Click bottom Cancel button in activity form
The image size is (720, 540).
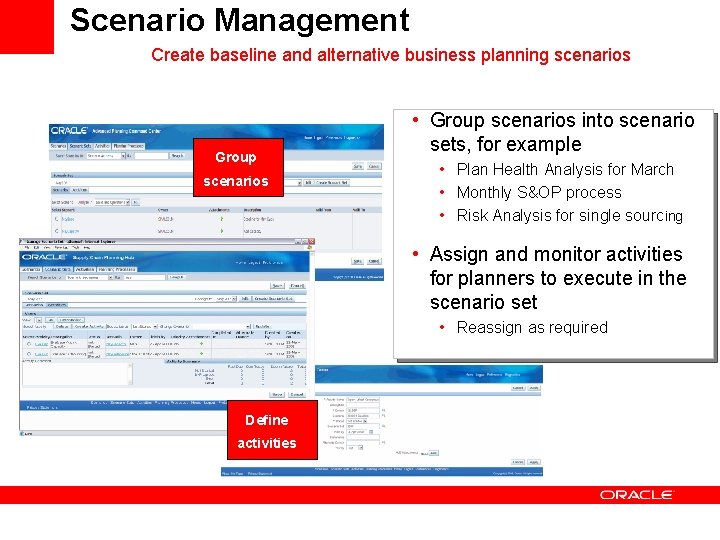pyautogui.click(x=518, y=462)
